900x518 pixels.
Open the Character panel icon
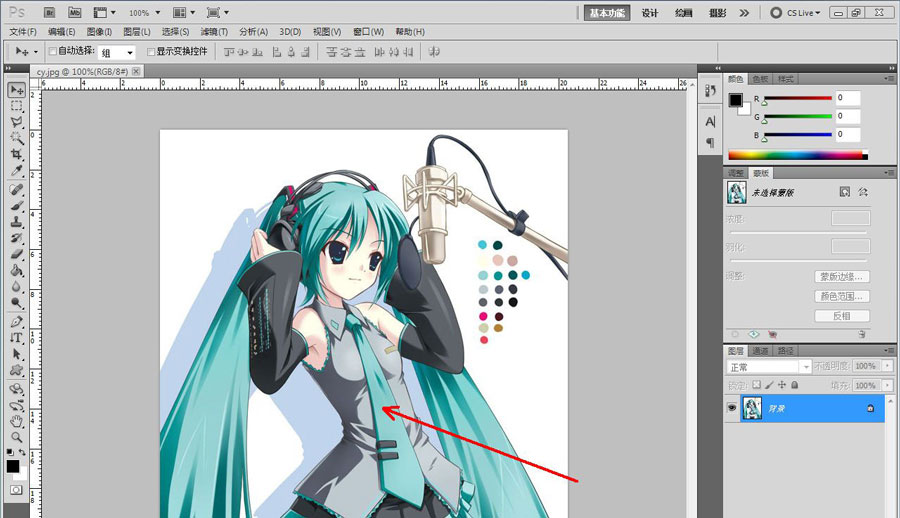710,122
